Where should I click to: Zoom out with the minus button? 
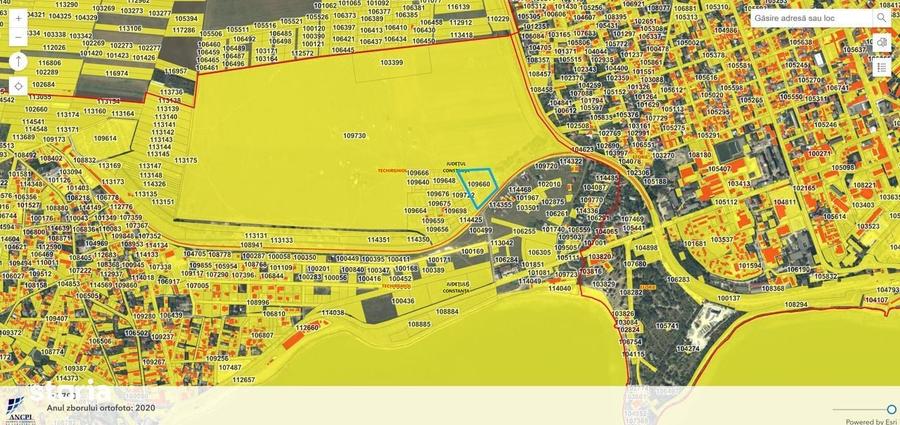pyautogui.click(x=18, y=37)
